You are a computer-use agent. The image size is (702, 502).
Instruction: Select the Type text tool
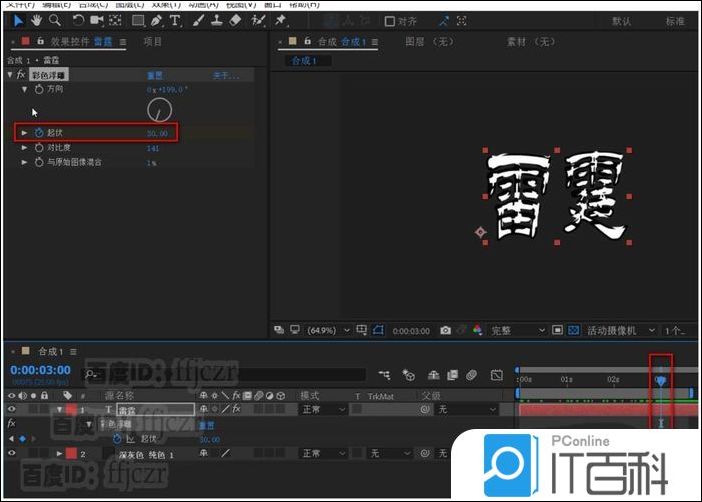click(x=175, y=20)
